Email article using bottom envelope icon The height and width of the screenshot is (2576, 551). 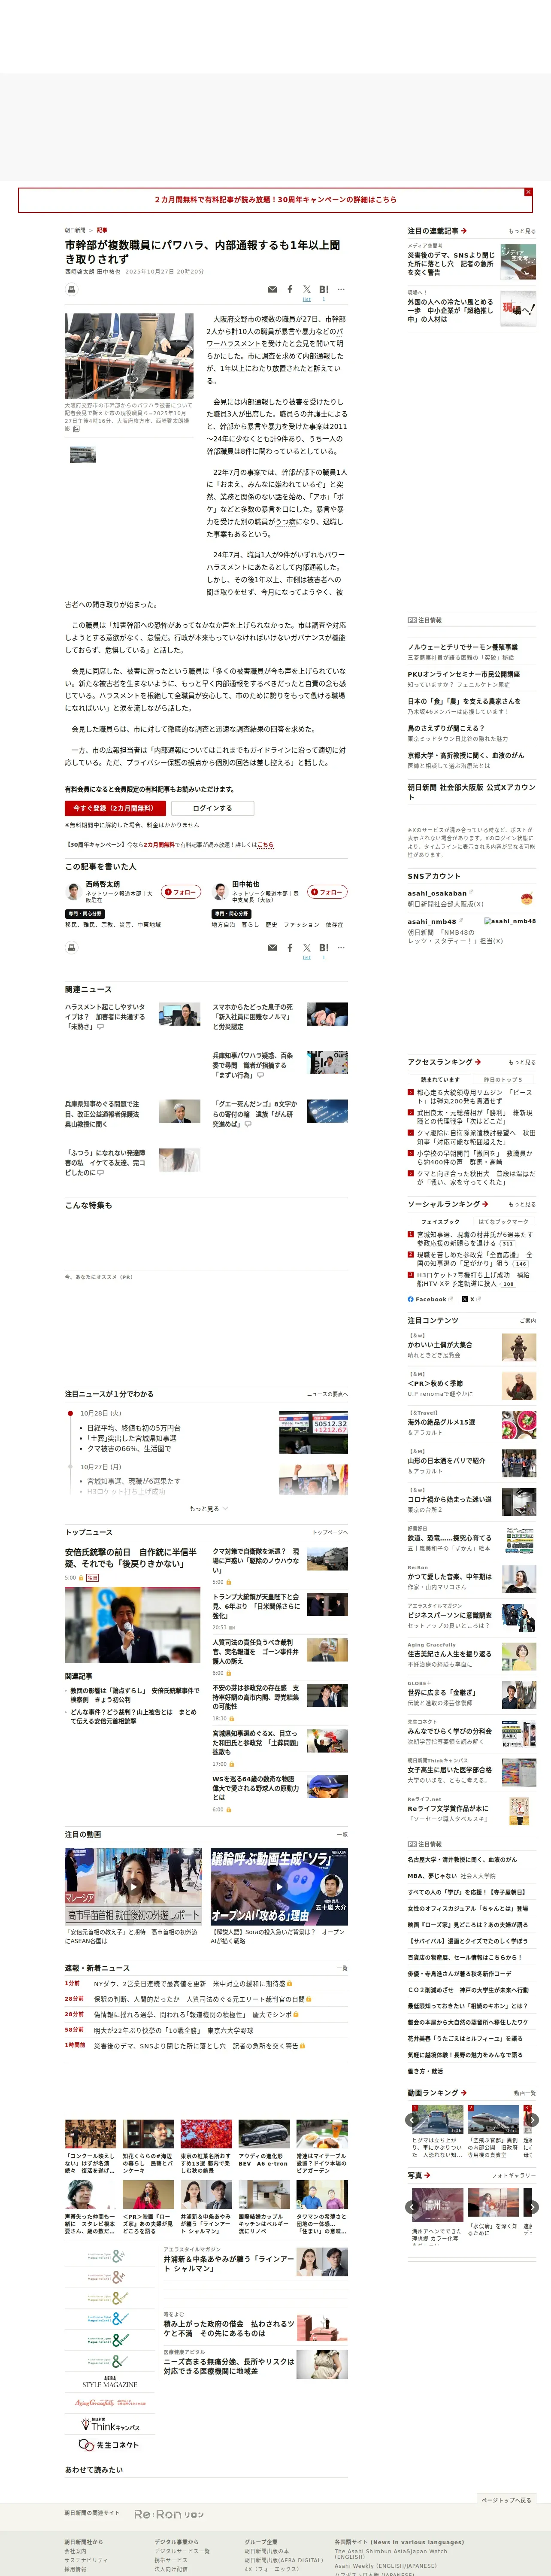272,948
